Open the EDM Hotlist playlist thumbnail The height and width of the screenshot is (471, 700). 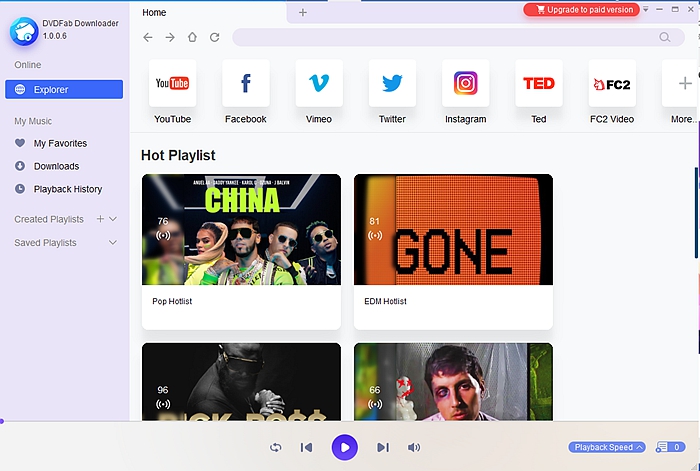pyautogui.click(x=453, y=229)
